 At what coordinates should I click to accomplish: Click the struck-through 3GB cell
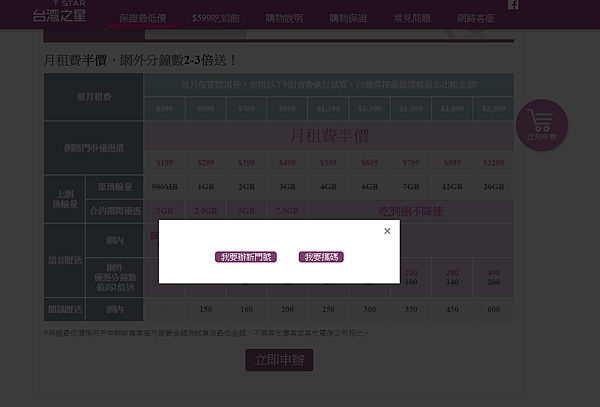287,187
